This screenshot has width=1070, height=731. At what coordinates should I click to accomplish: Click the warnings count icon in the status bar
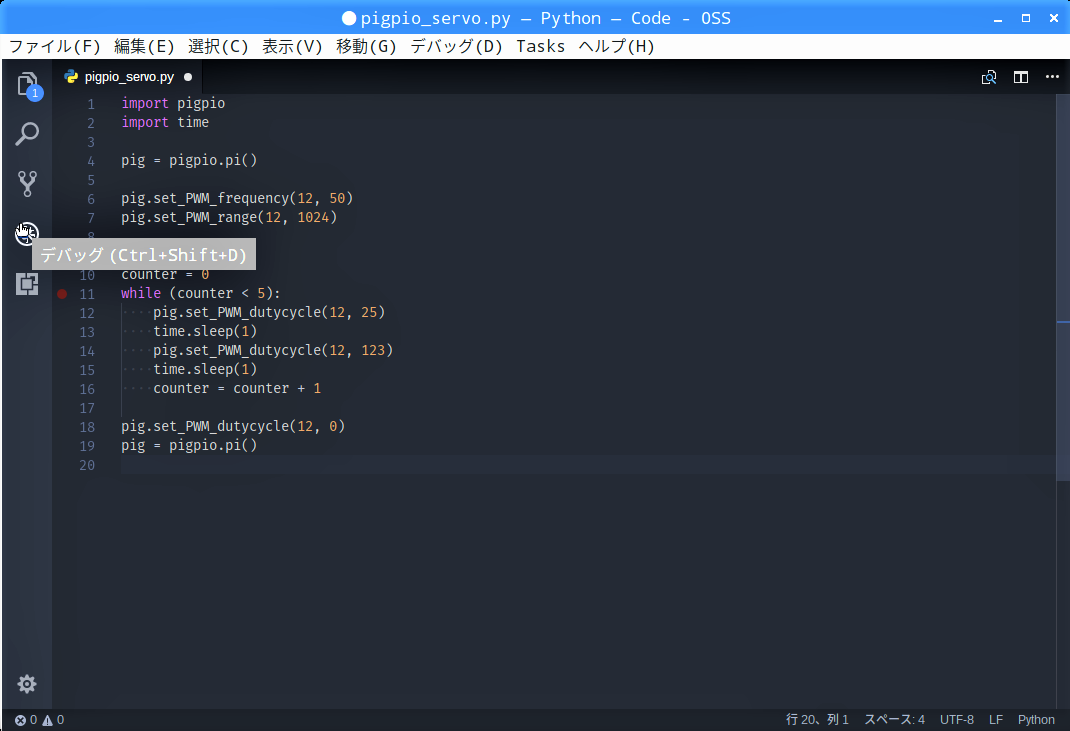[48, 720]
